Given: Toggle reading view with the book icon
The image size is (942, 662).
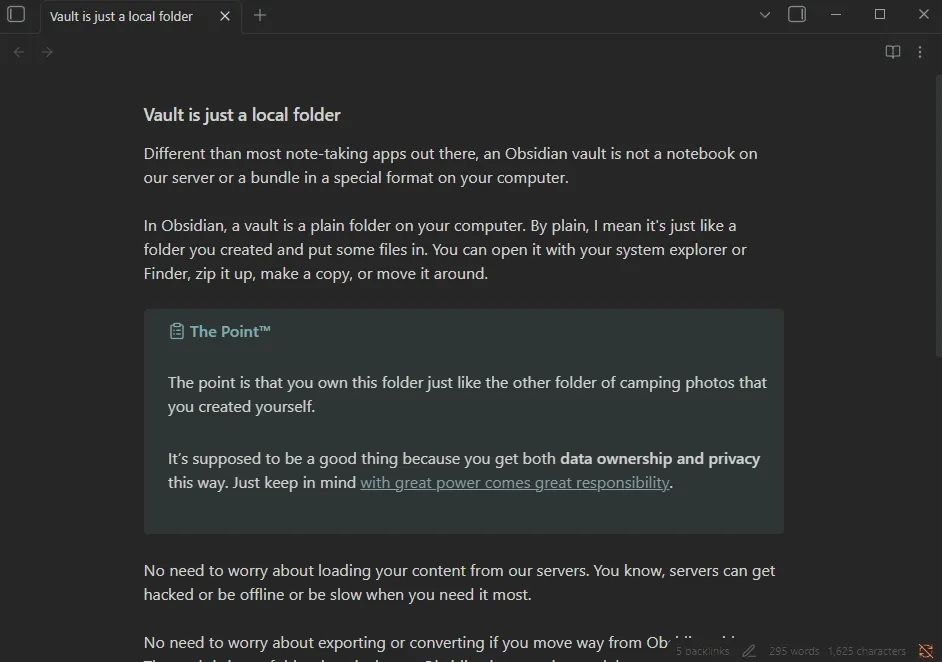Looking at the screenshot, I should tap(892, 51).
